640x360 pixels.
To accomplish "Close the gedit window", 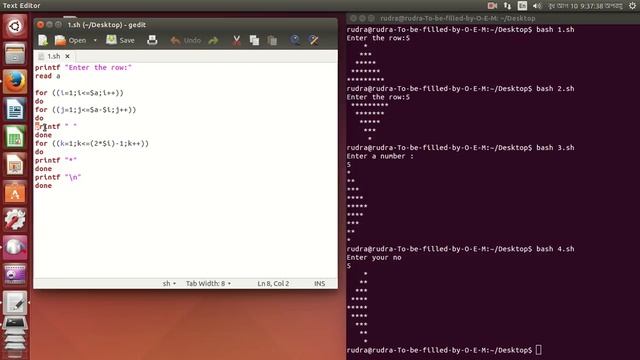I will [40, 24].
